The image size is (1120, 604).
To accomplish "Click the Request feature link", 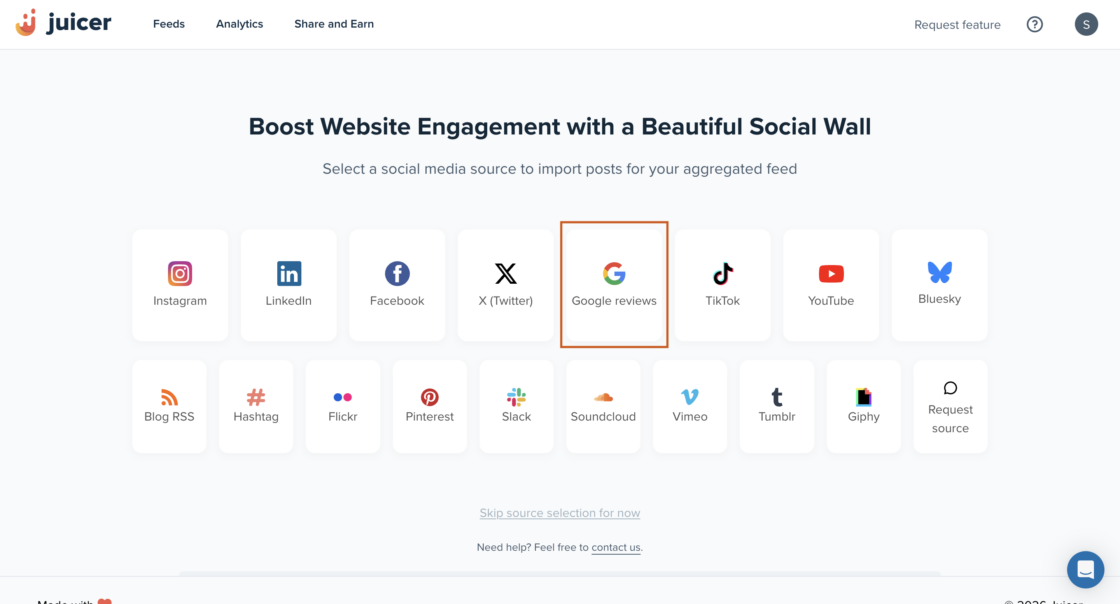I will point(957,25).
